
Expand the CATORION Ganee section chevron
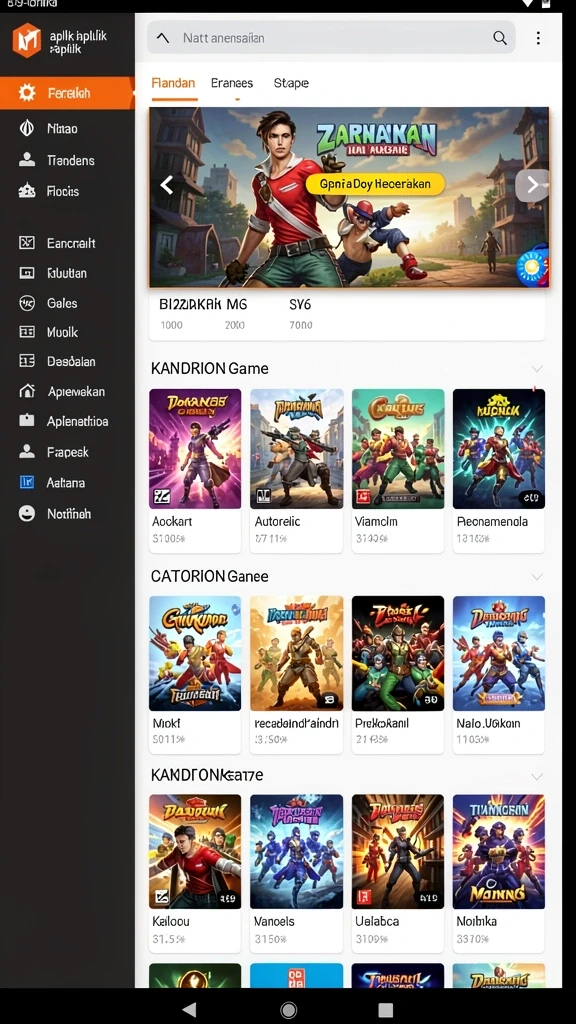click(537, 577)
